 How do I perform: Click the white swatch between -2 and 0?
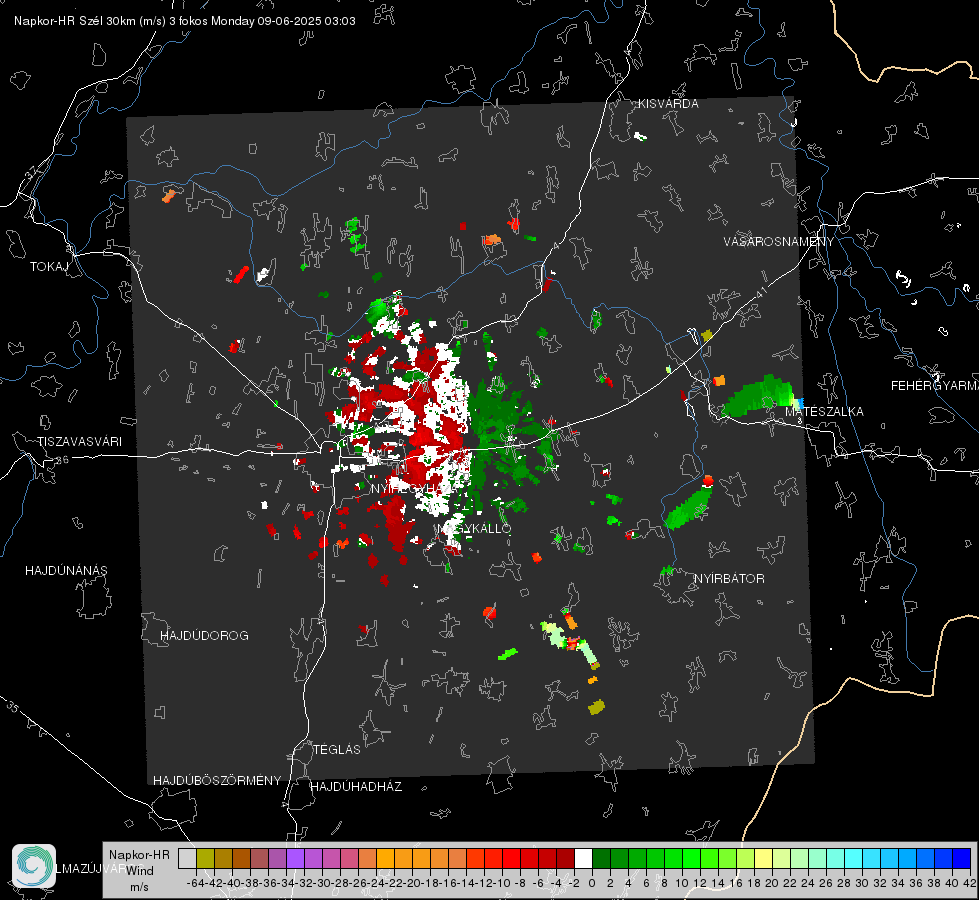583,858
